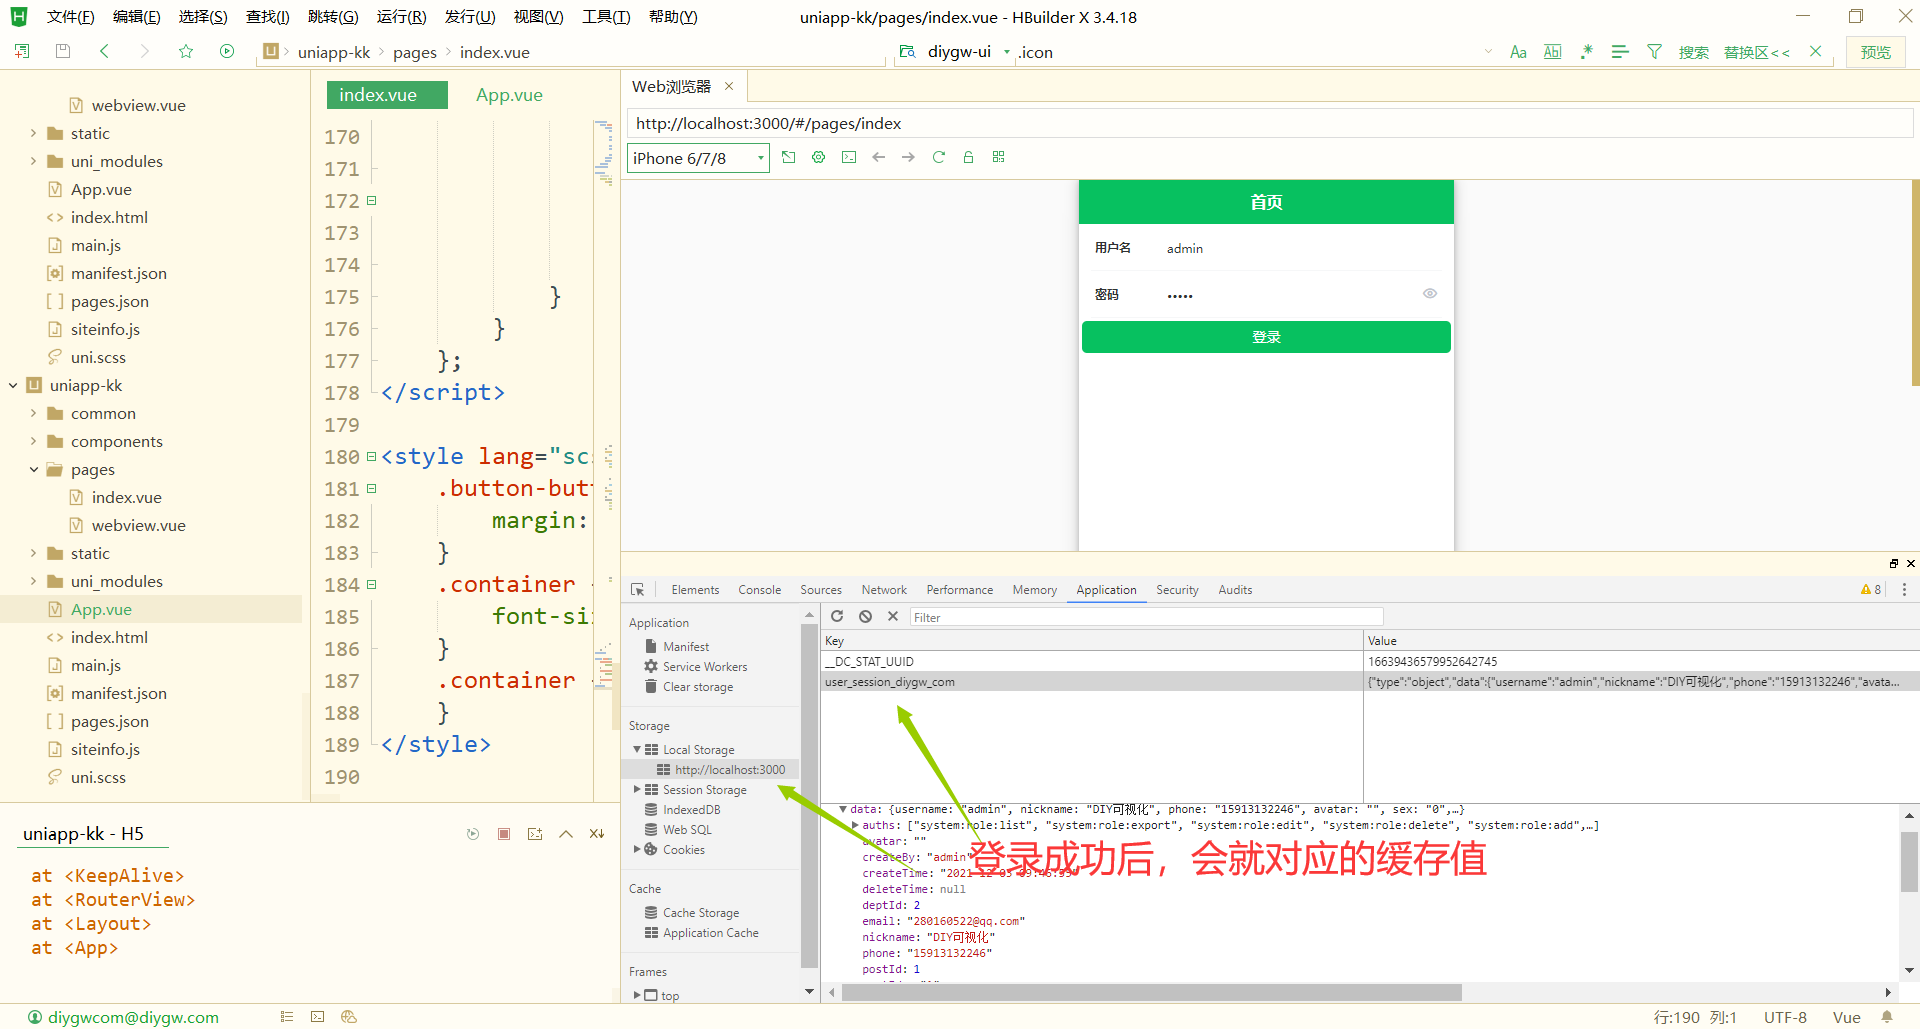Toggle the browser lock icon
Screen dimensions: 1920x1029
(968, 157)
